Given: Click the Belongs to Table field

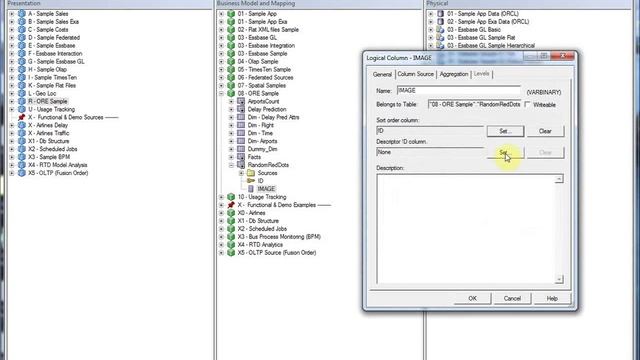Looking at the screenshot, I should [x=475, y=104].
